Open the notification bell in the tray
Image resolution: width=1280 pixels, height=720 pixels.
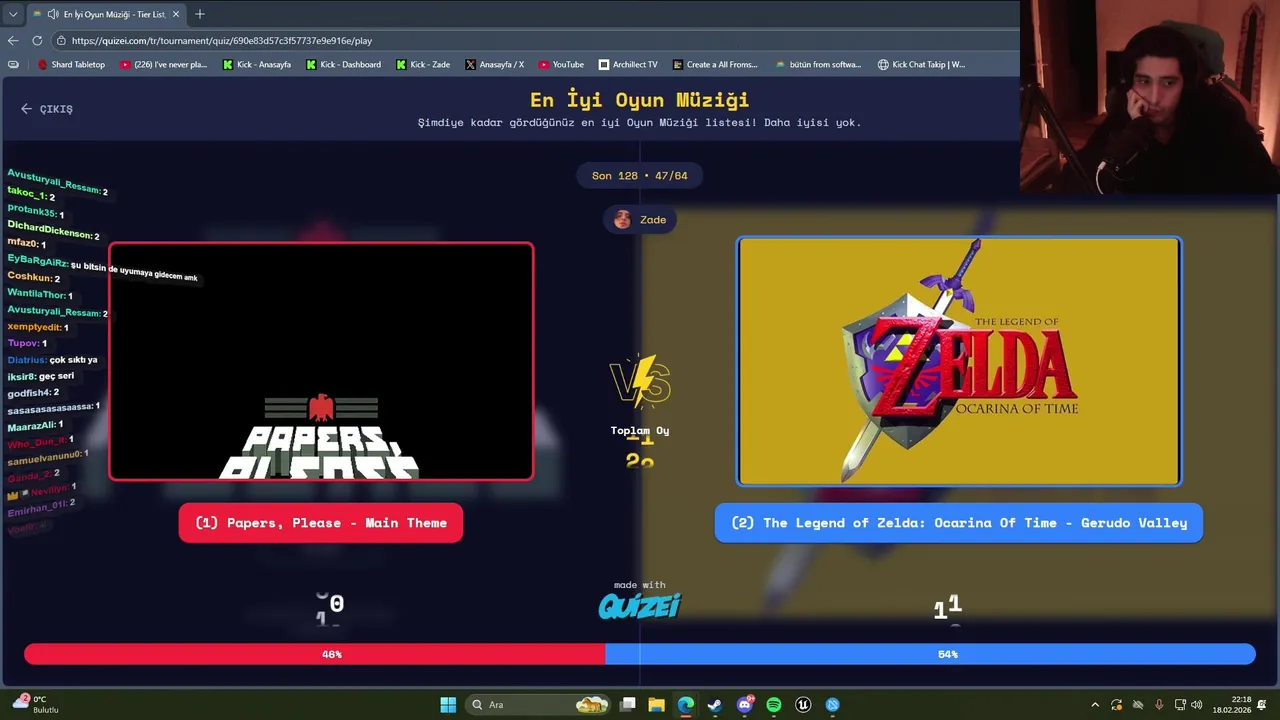pyautogui.click(x=1263, y=705)
